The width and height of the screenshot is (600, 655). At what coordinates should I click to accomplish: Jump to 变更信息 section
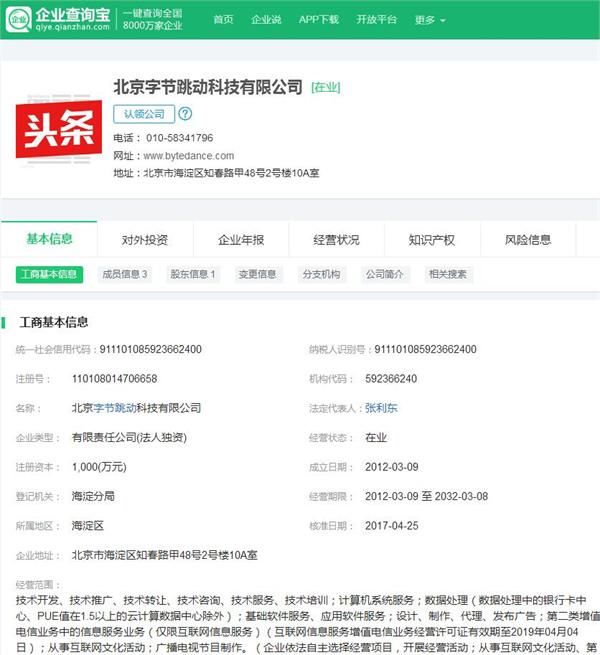click(x=257, y=274)
